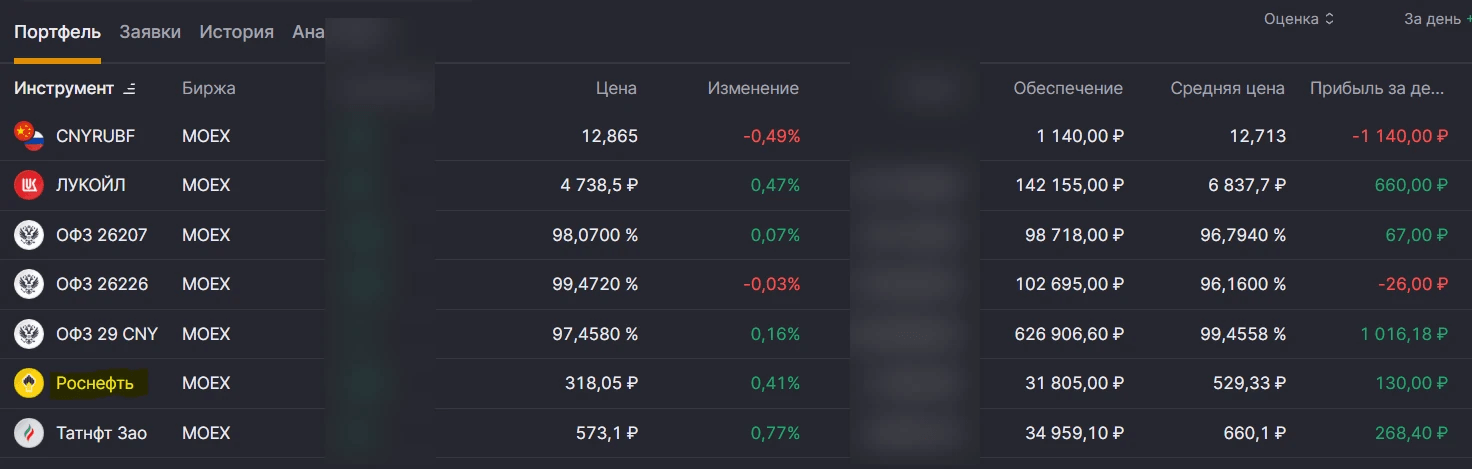The width and height of the screenshot is (1472, 469).
Task: Click the price 97,4580 %
Action: click(595, 334)
